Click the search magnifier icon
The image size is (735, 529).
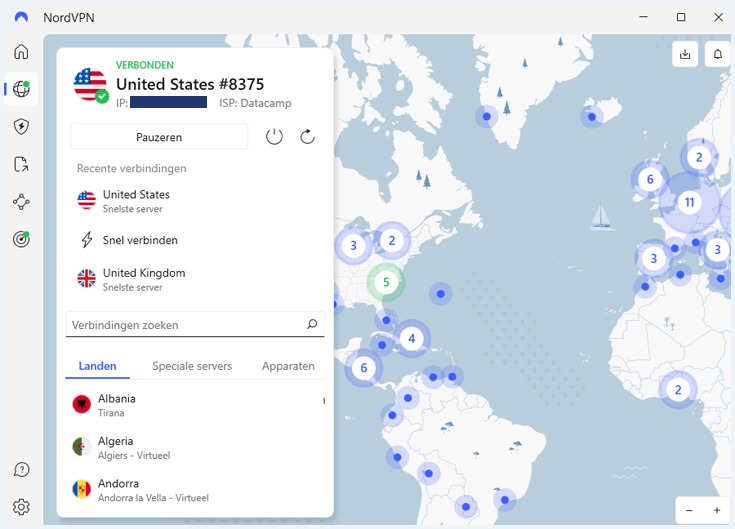pyautogui.click(x=312, y=324)
